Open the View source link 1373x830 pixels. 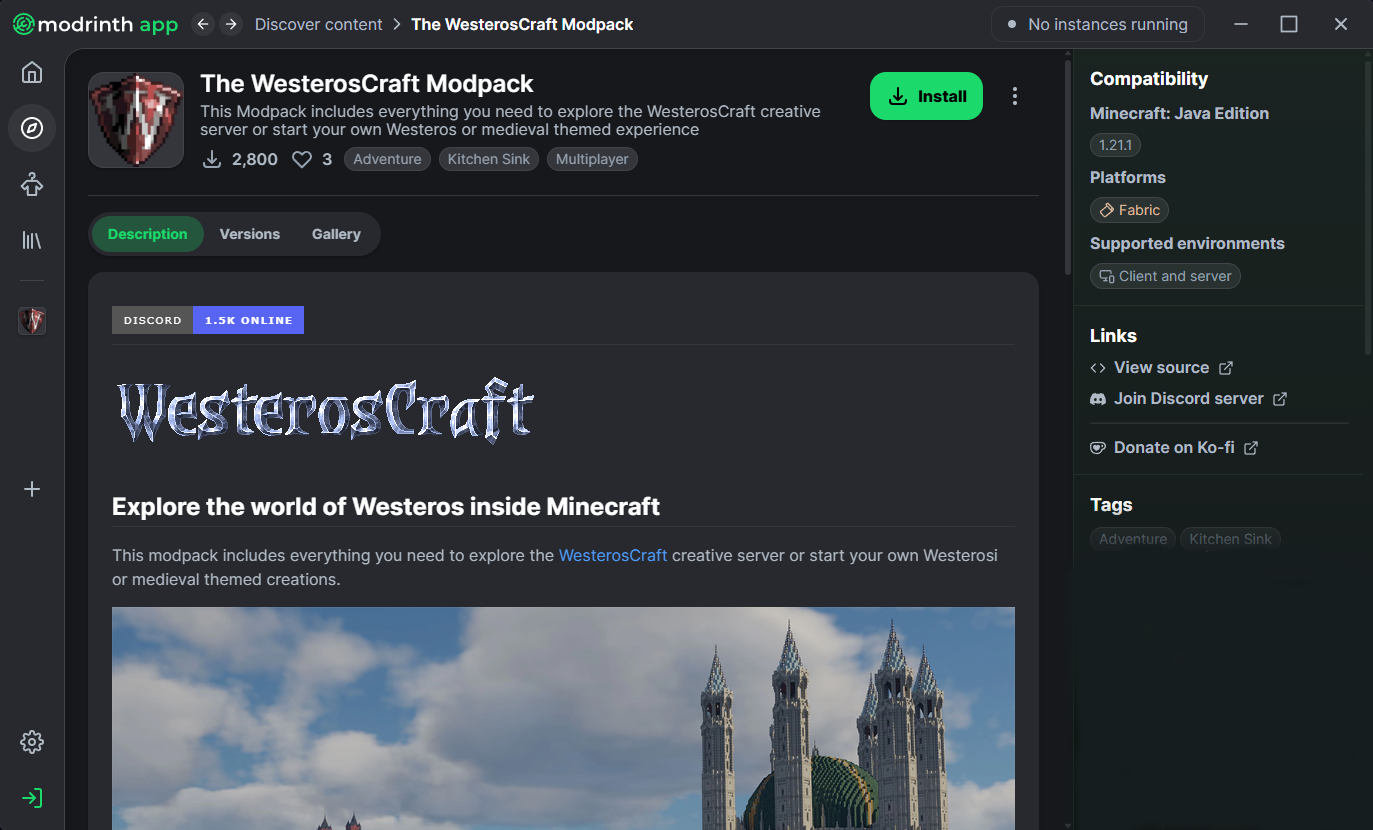[x=1161, y=368]
